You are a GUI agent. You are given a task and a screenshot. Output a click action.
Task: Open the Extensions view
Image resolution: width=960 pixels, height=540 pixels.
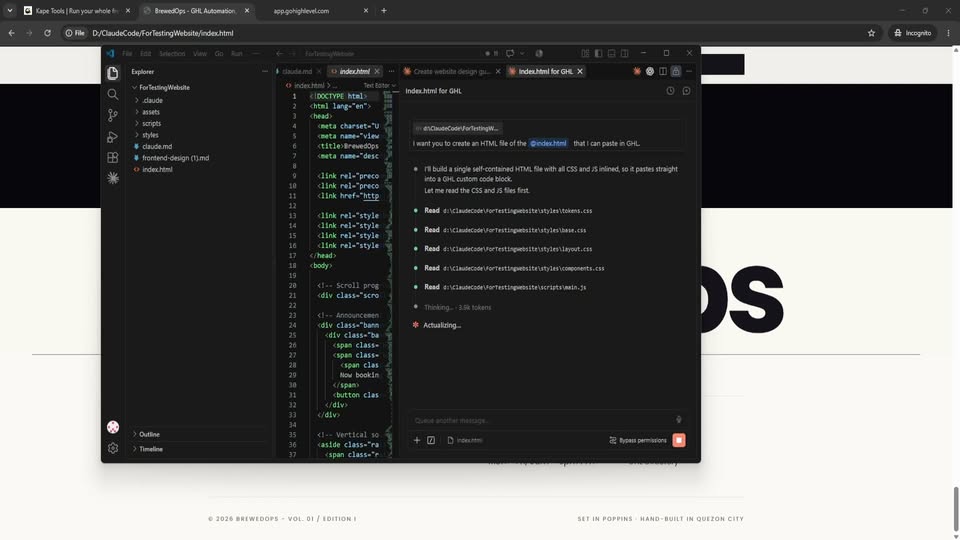click(113, 157)
